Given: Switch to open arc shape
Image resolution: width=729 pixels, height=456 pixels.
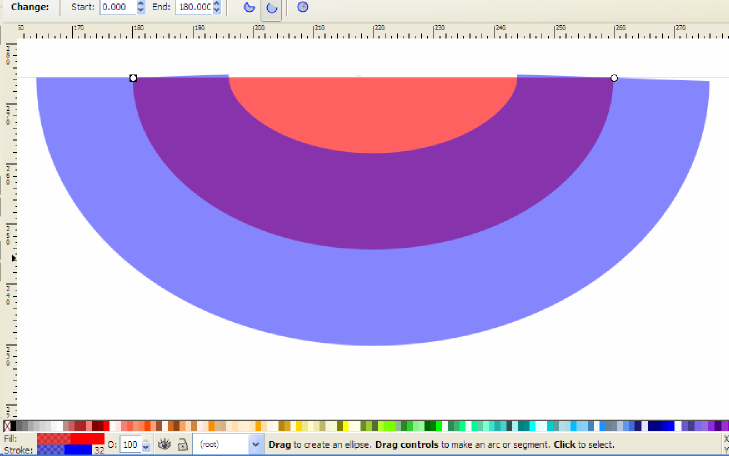Looking at the screenshot, I should tap(270, 7).
